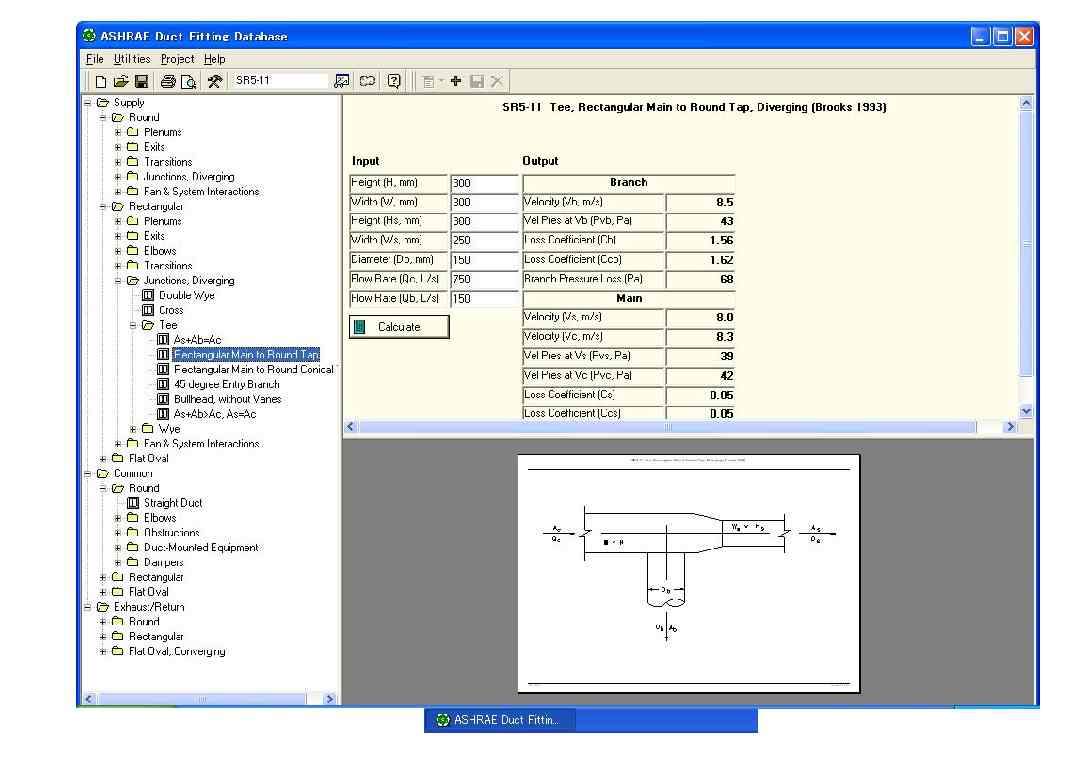Click the fitting icon beside 45 degree Entry Branch
1074x758 pixels.
pyautogui.click(x=163, y=384)
